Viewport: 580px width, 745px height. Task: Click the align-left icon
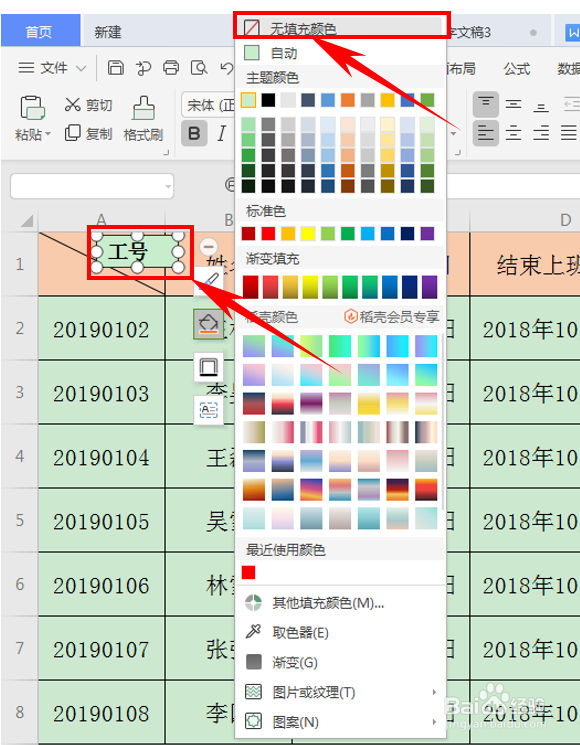(x=485, y=133)
